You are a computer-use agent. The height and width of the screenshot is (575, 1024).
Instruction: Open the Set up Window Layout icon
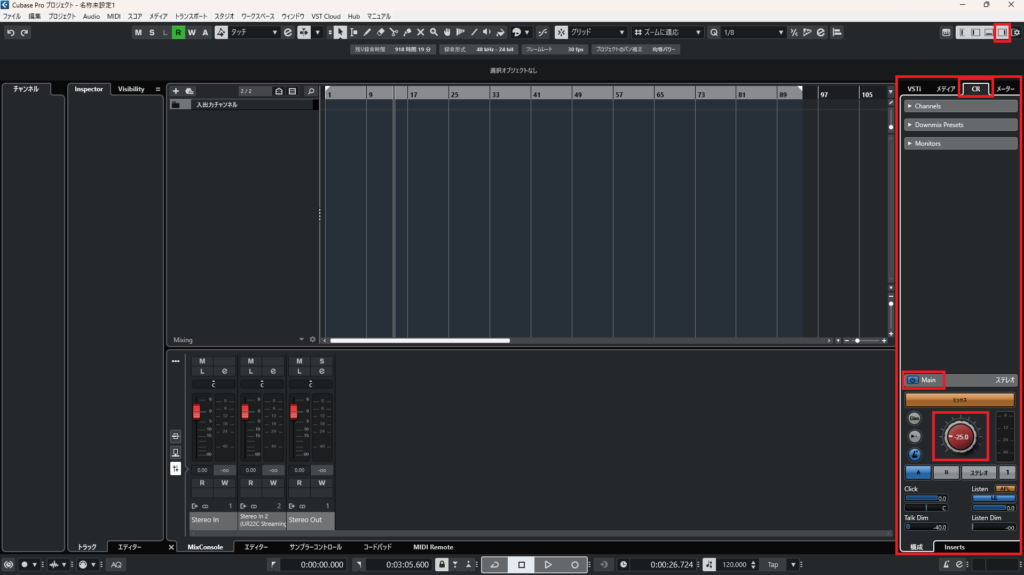[1016, 33]
